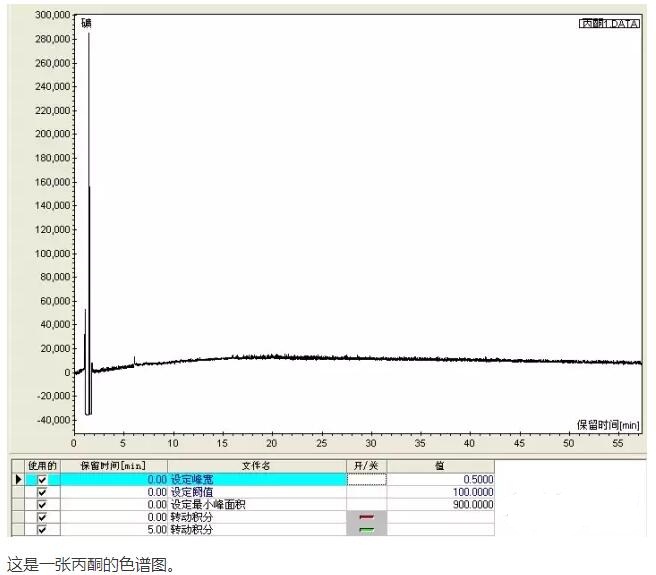Click the green on/off icon for 转动积分 at 5.00
This screenshot has height=575, width=656.
point(366,529)
